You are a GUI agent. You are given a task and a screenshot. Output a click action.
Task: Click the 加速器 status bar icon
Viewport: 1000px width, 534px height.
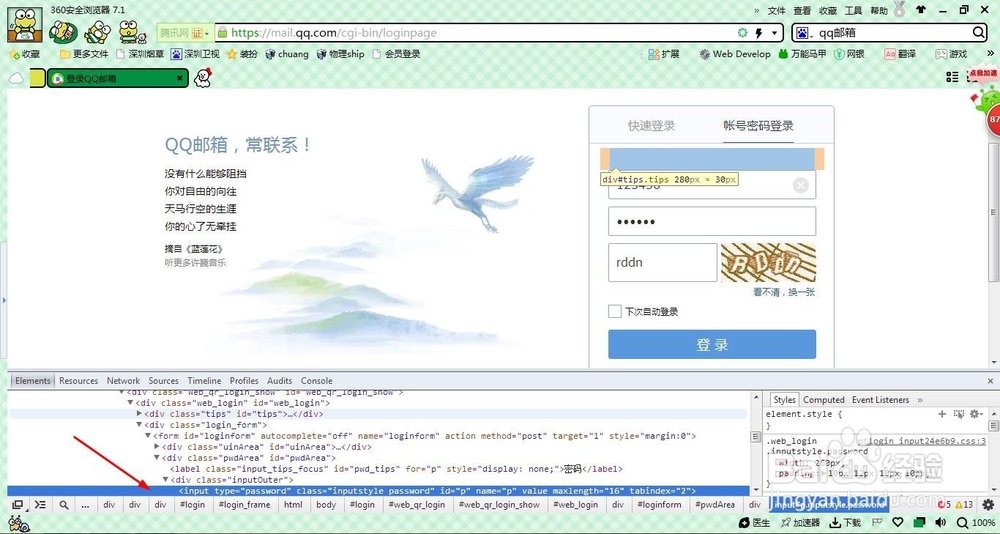coord(801,523)
